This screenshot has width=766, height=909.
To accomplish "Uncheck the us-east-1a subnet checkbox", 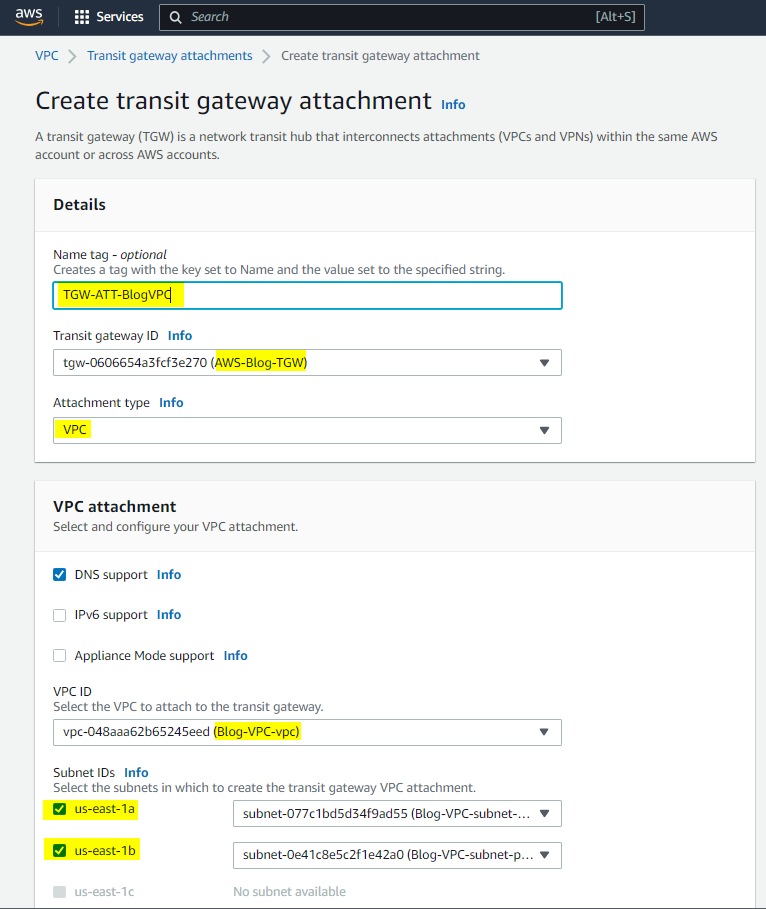I will click(60, 809).
